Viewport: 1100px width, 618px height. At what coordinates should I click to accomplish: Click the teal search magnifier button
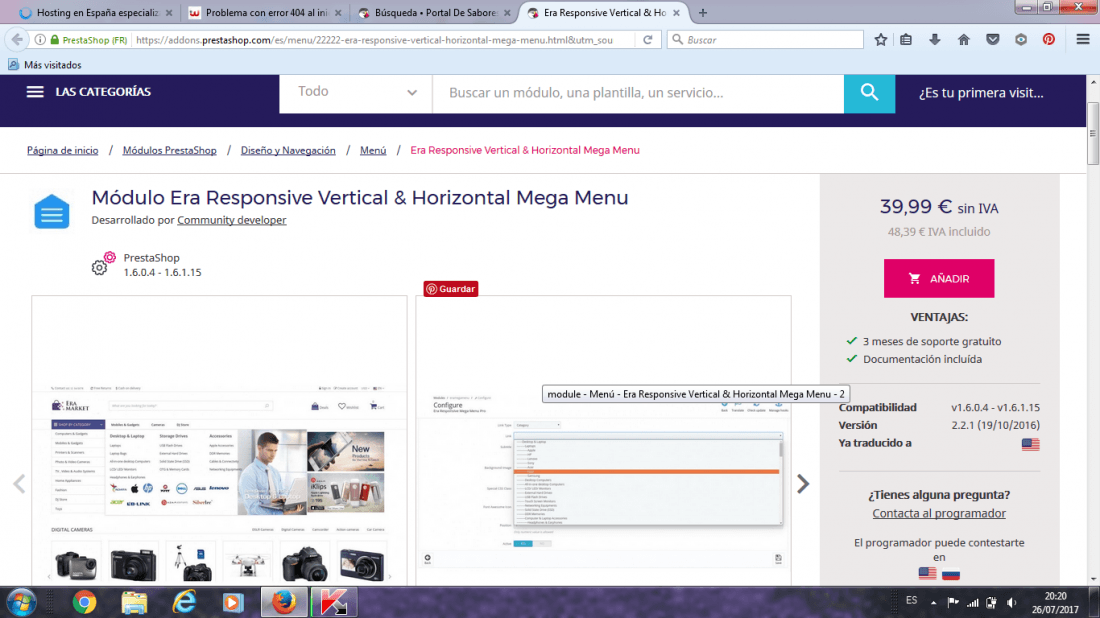coord(869,93)
